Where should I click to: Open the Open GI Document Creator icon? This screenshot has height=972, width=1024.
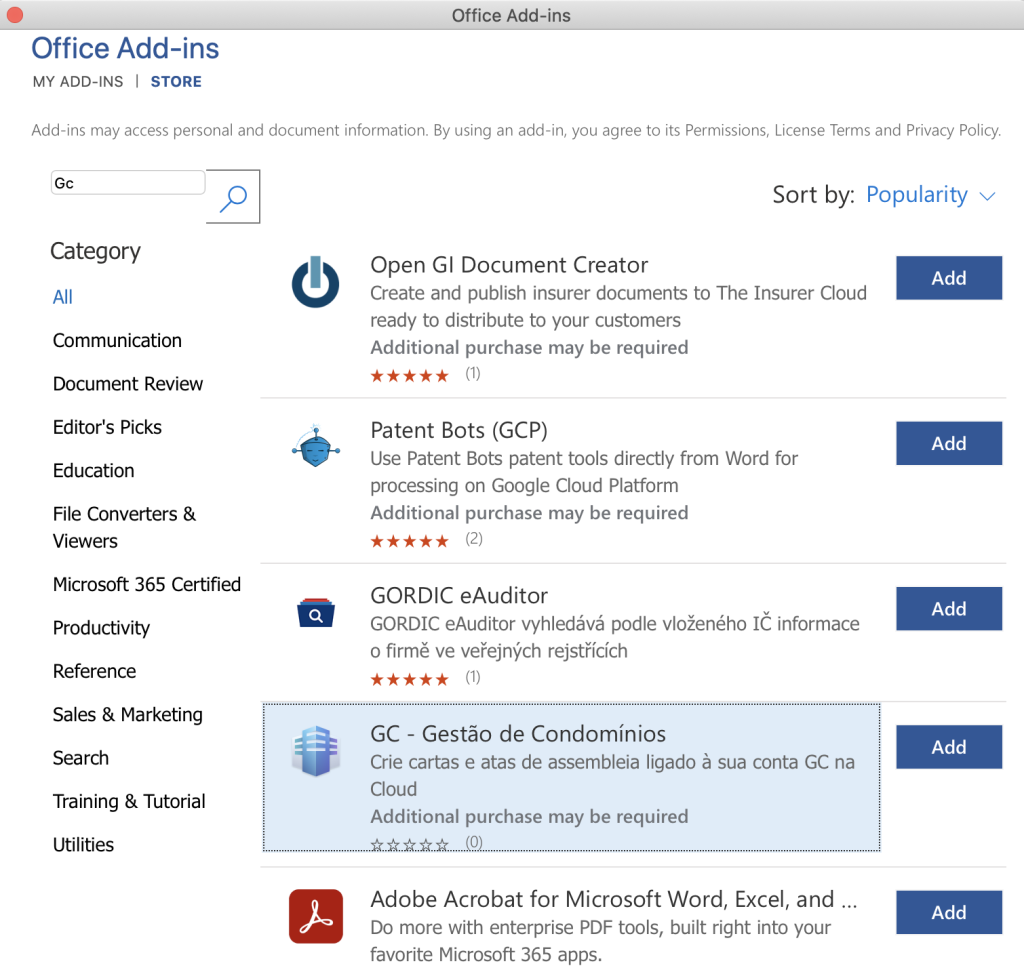(315, 282)
